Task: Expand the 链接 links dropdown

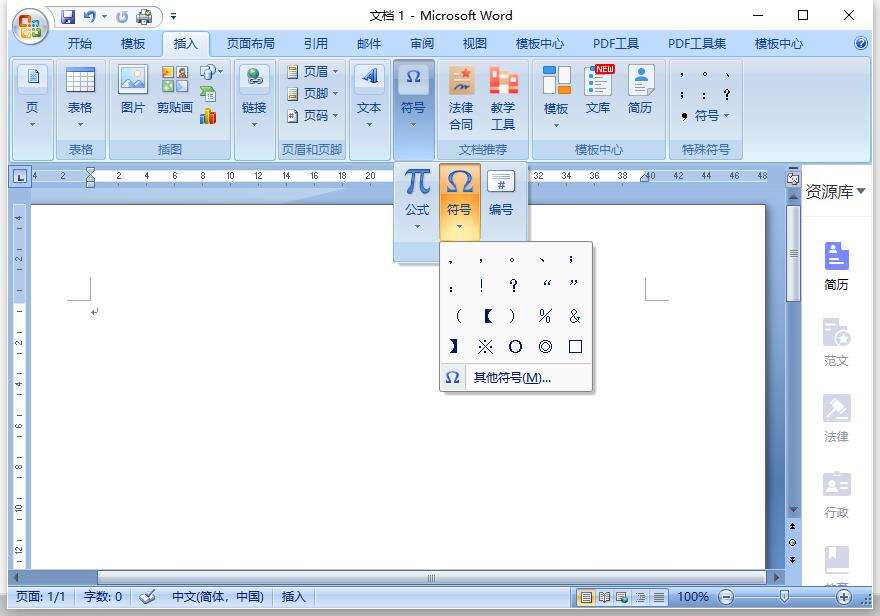Action: pos(254,96)
